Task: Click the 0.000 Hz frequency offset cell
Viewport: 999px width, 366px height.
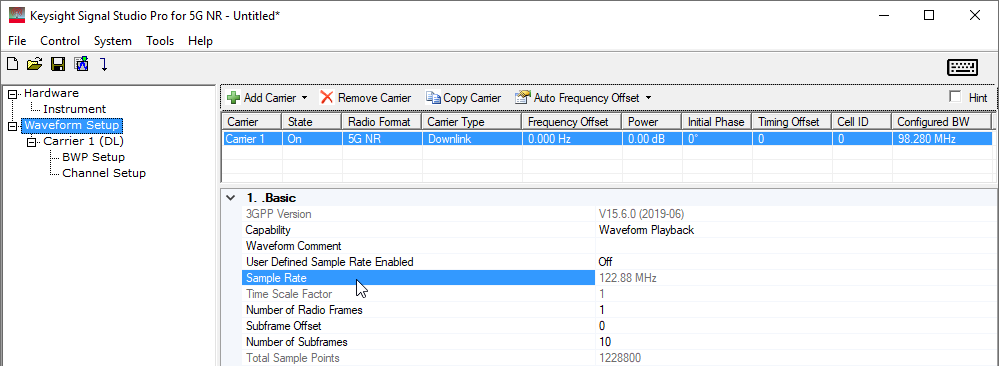Action: 572,138
